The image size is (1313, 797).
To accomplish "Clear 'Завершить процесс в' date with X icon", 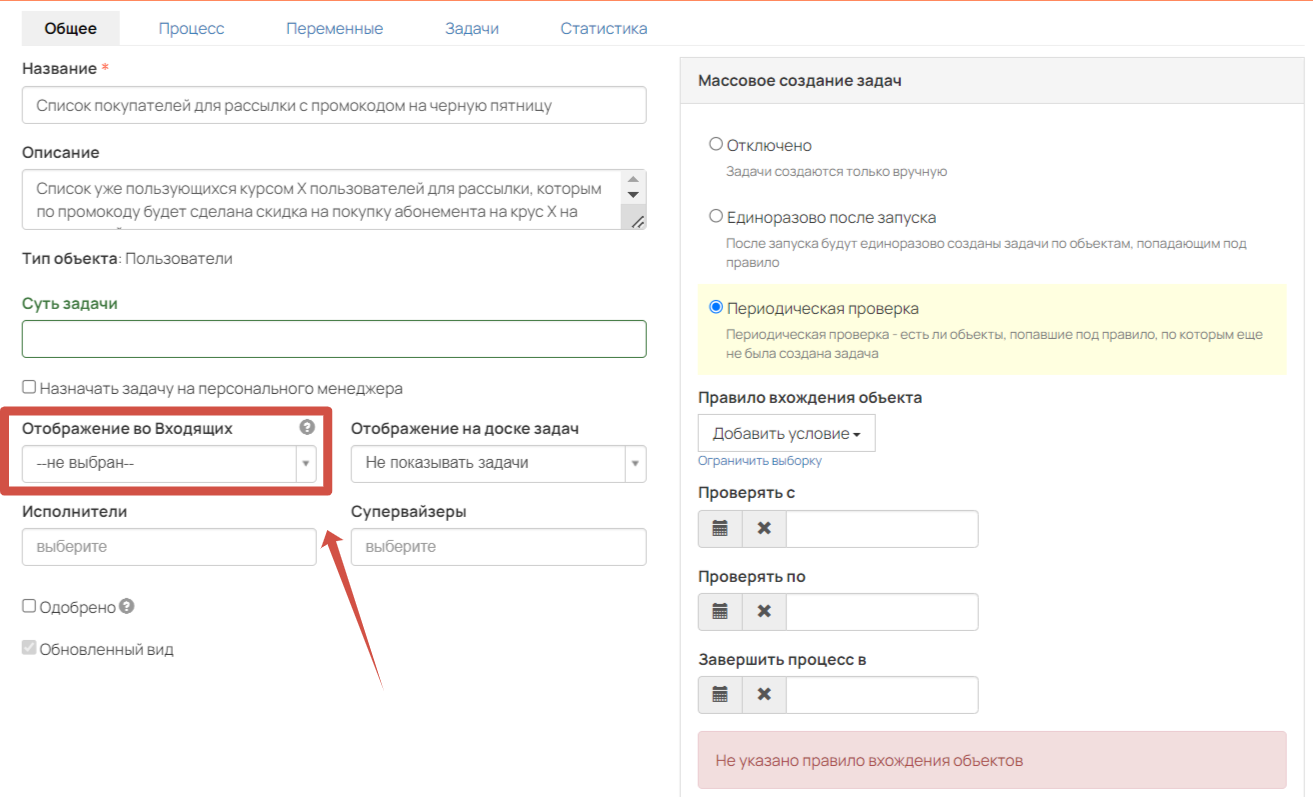I will (x=764, y=695).
